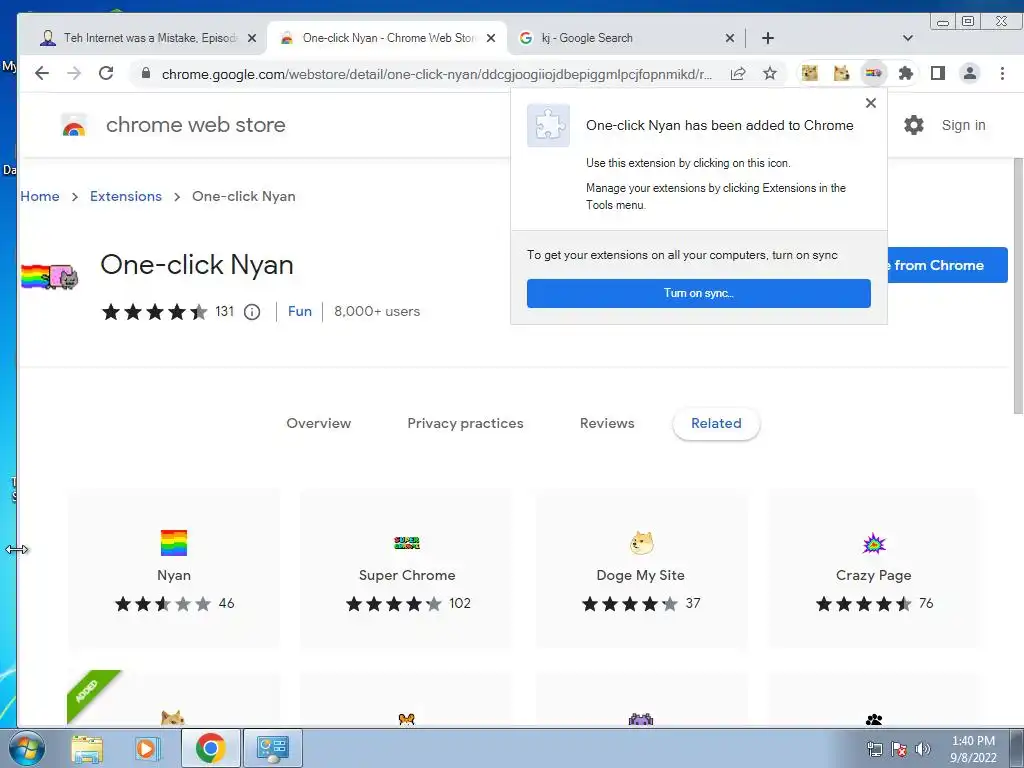Open Windows Media Player from taskbar
Screen dimensions: 1024x768
pyautogui.click(x=146, y=748)
